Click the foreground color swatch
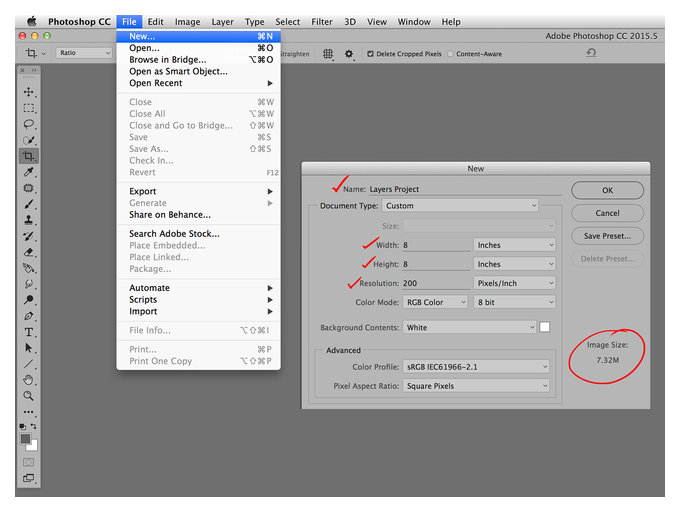The height and width of the screenshot is (512, 680). point(26,439)
